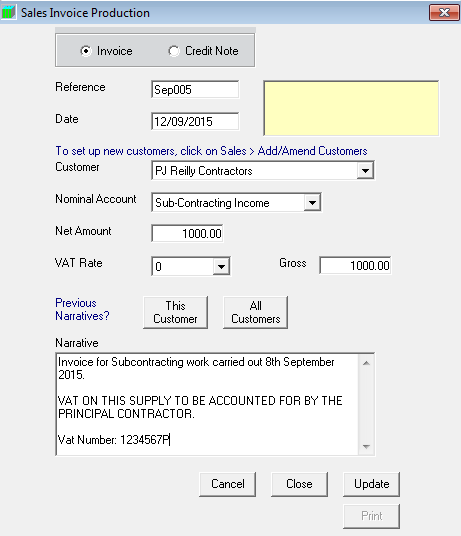Select the Invoice radio button
This screenshot has width=461, height=536.
click(86, 51)
